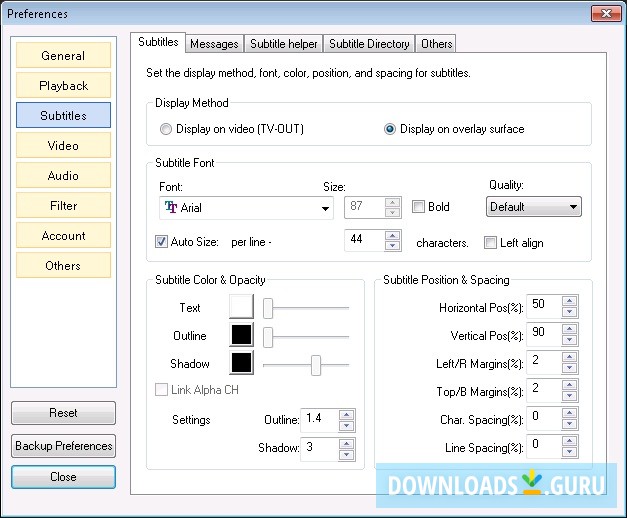Click the font Size field showing 87

[x=364, y=207]
